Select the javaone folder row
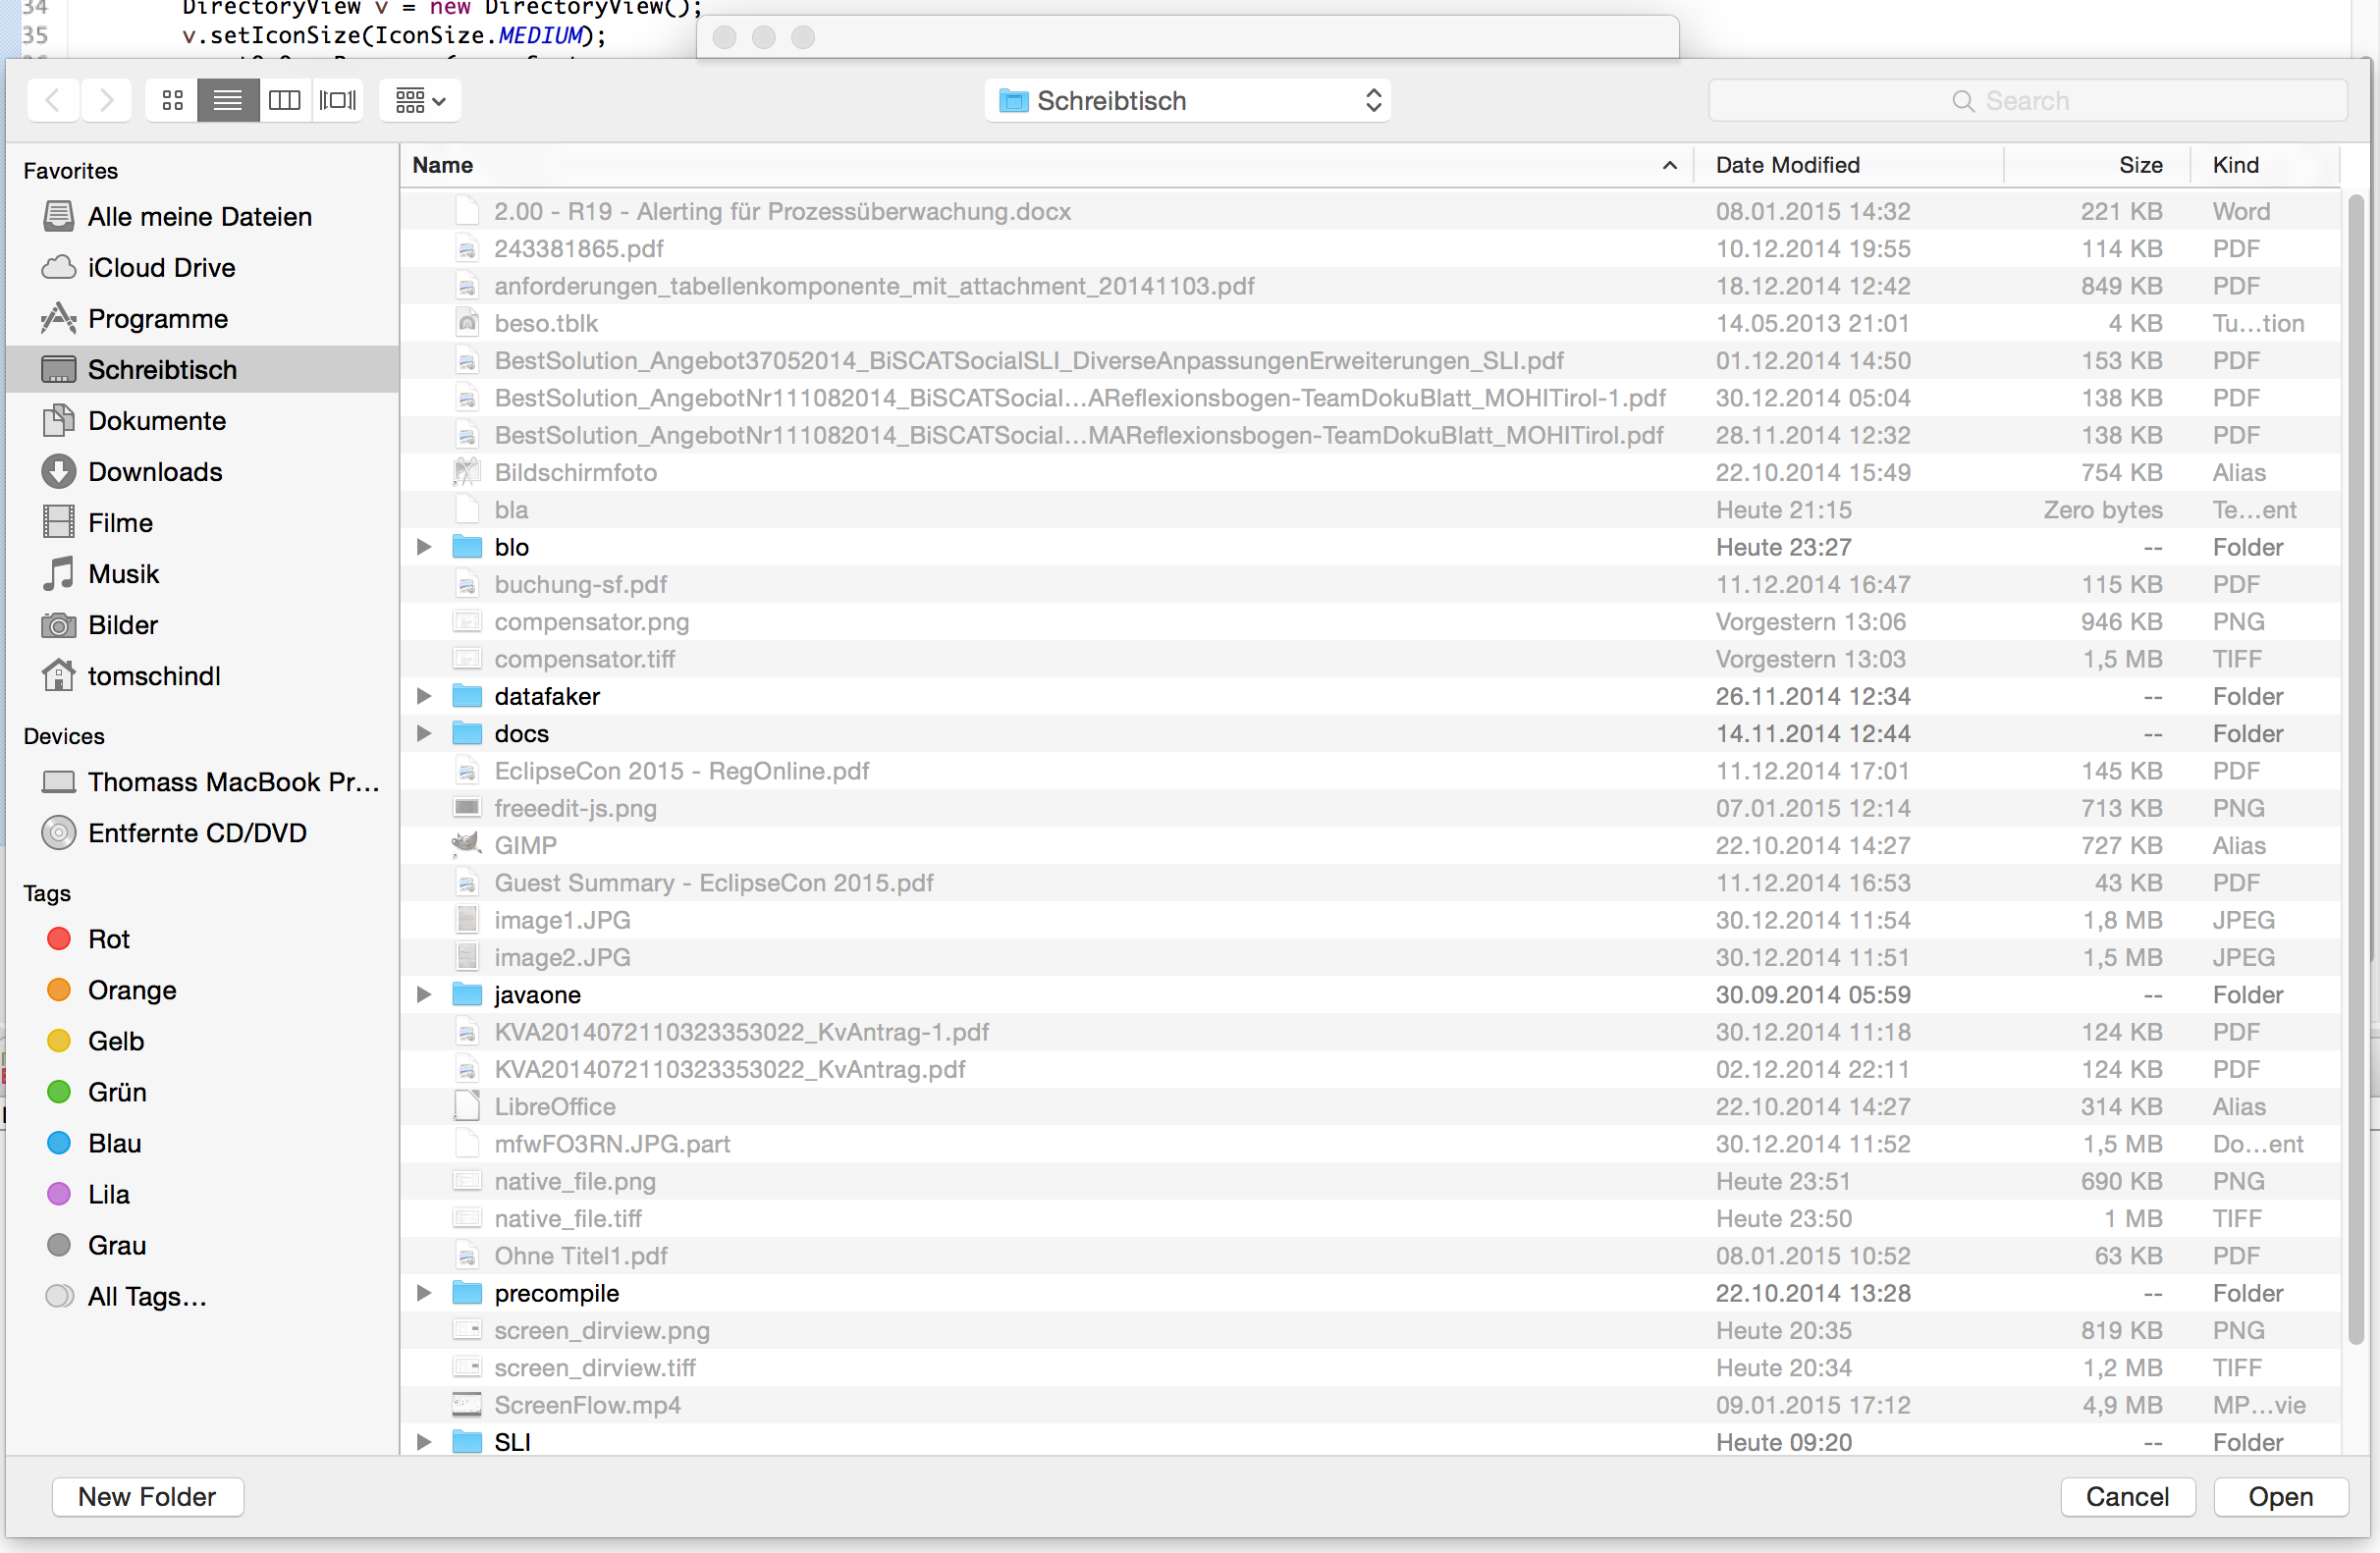The height and width of the screenshot is (1553, 2380). pos(1370,994)
